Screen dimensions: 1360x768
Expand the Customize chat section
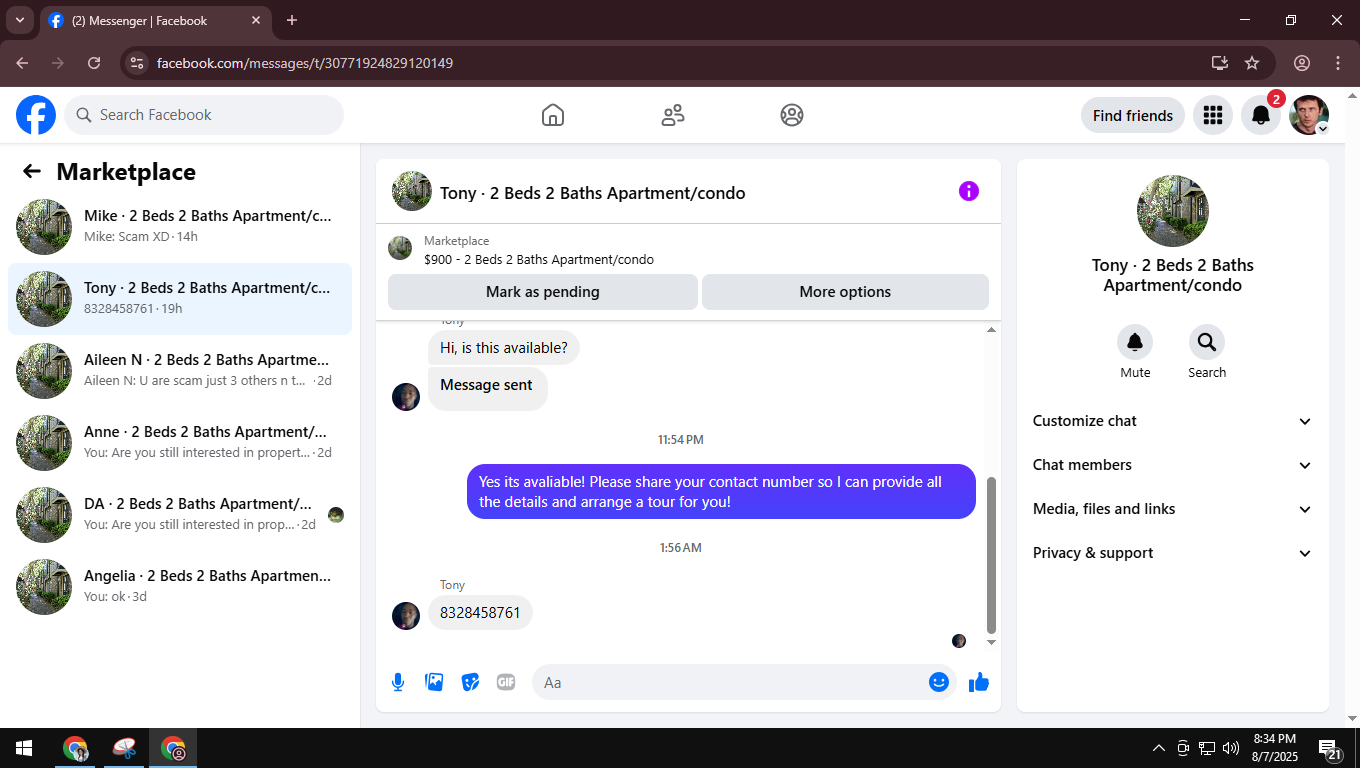coord(1172,421)
